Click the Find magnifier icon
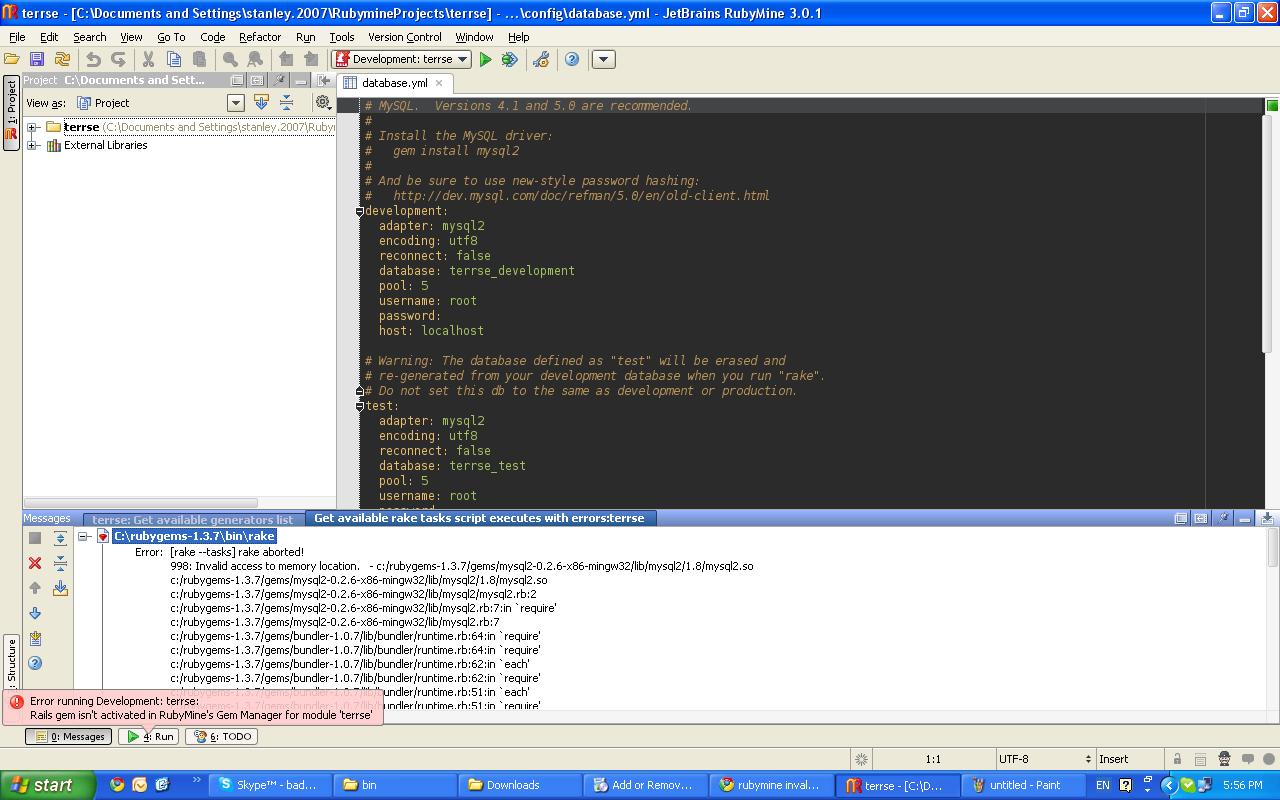Image resolution: width=1280 pixels, height=800 pixels. 230,60
